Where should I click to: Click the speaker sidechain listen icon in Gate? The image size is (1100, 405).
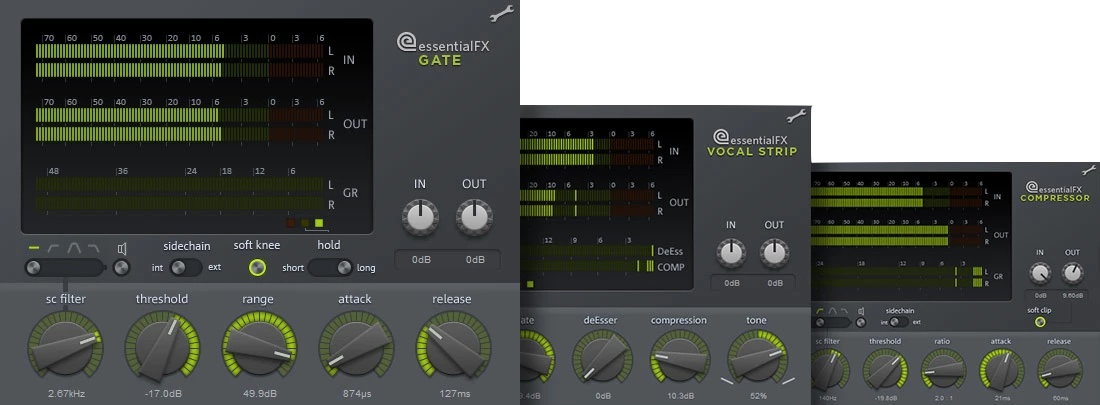(x=122, y=248)
